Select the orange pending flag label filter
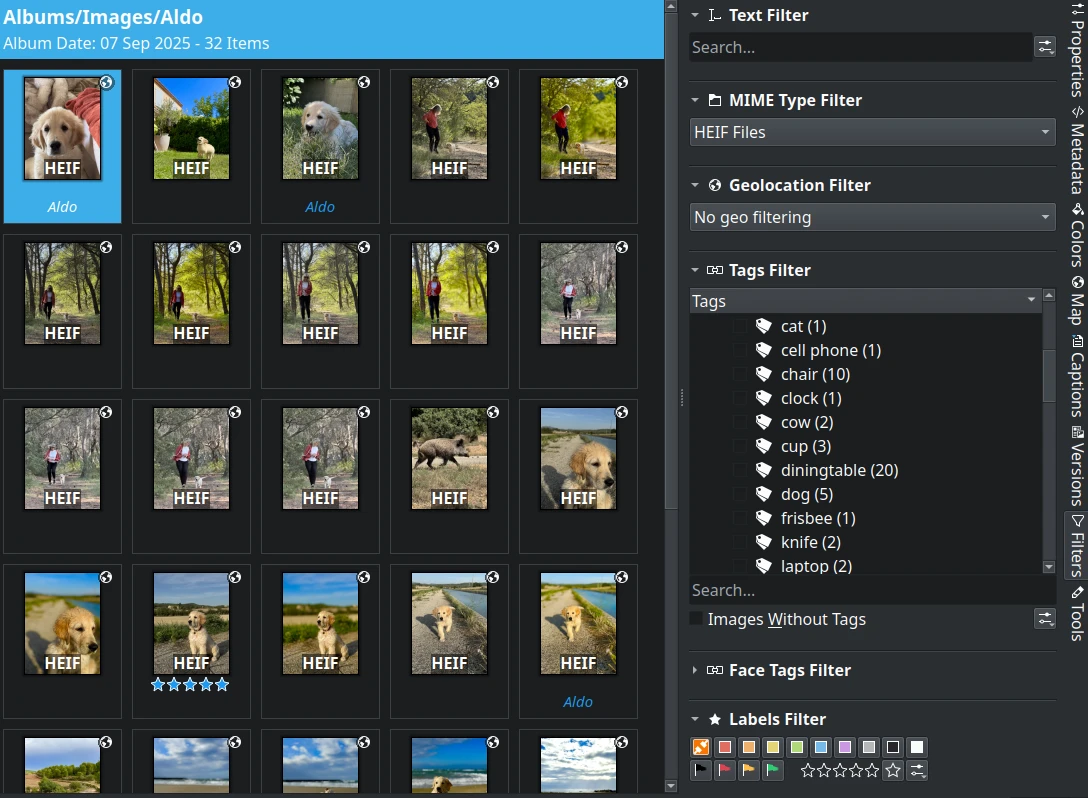Viewport: 1088px width, 798px height. [x=748, y=770]
